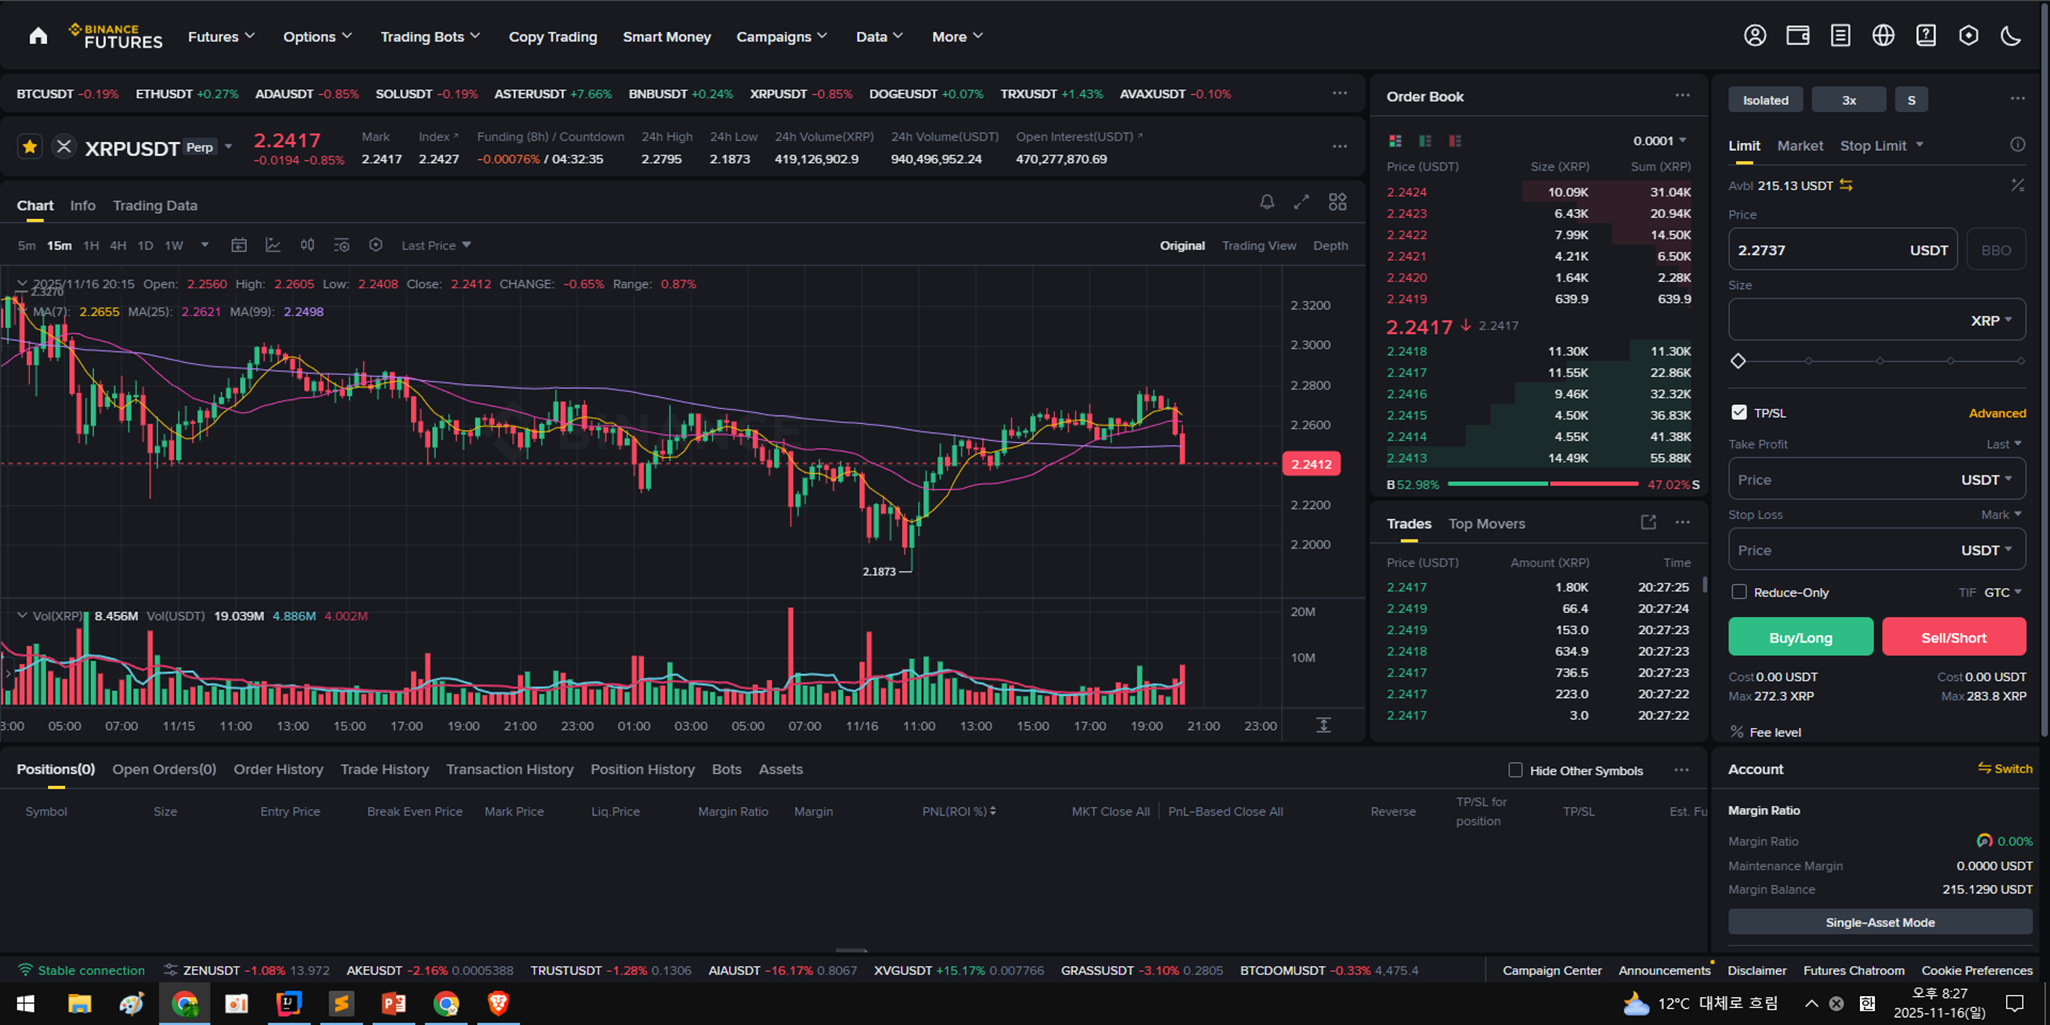This screenshot has height=1025, width=2050.
Task: Click the Buy/Long button
Action: 1801,637
